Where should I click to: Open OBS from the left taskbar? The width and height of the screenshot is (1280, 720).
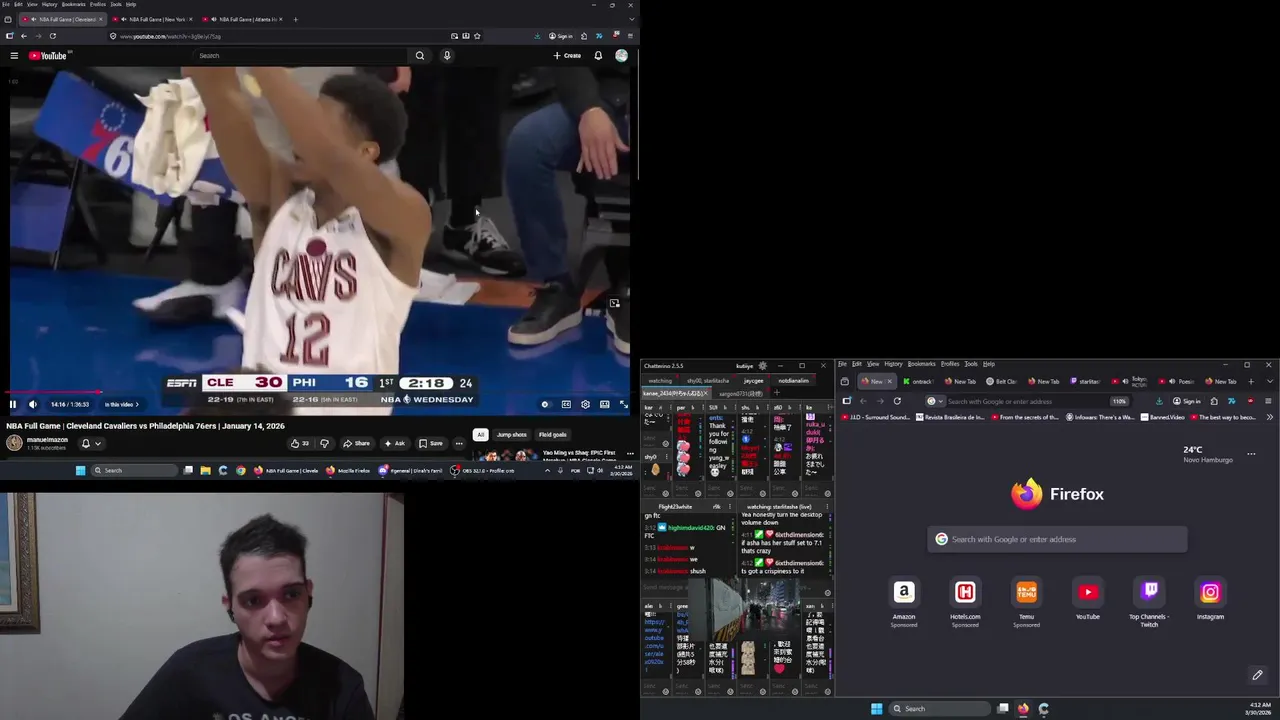484,470
